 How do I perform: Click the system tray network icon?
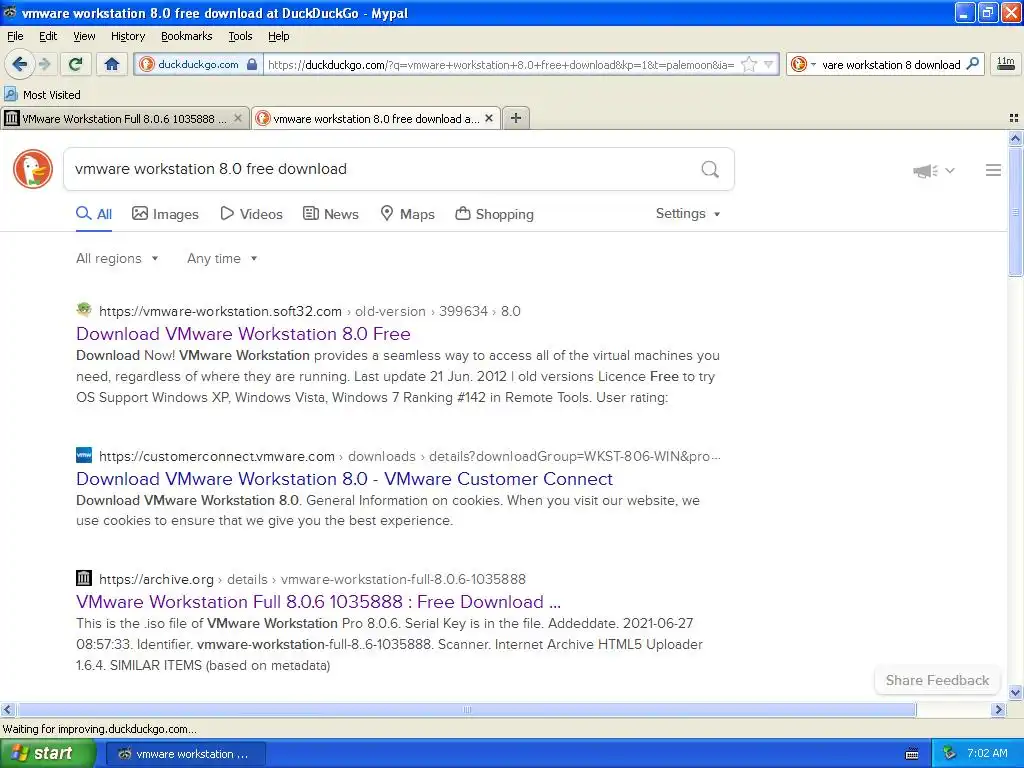(x=949, y=754)
